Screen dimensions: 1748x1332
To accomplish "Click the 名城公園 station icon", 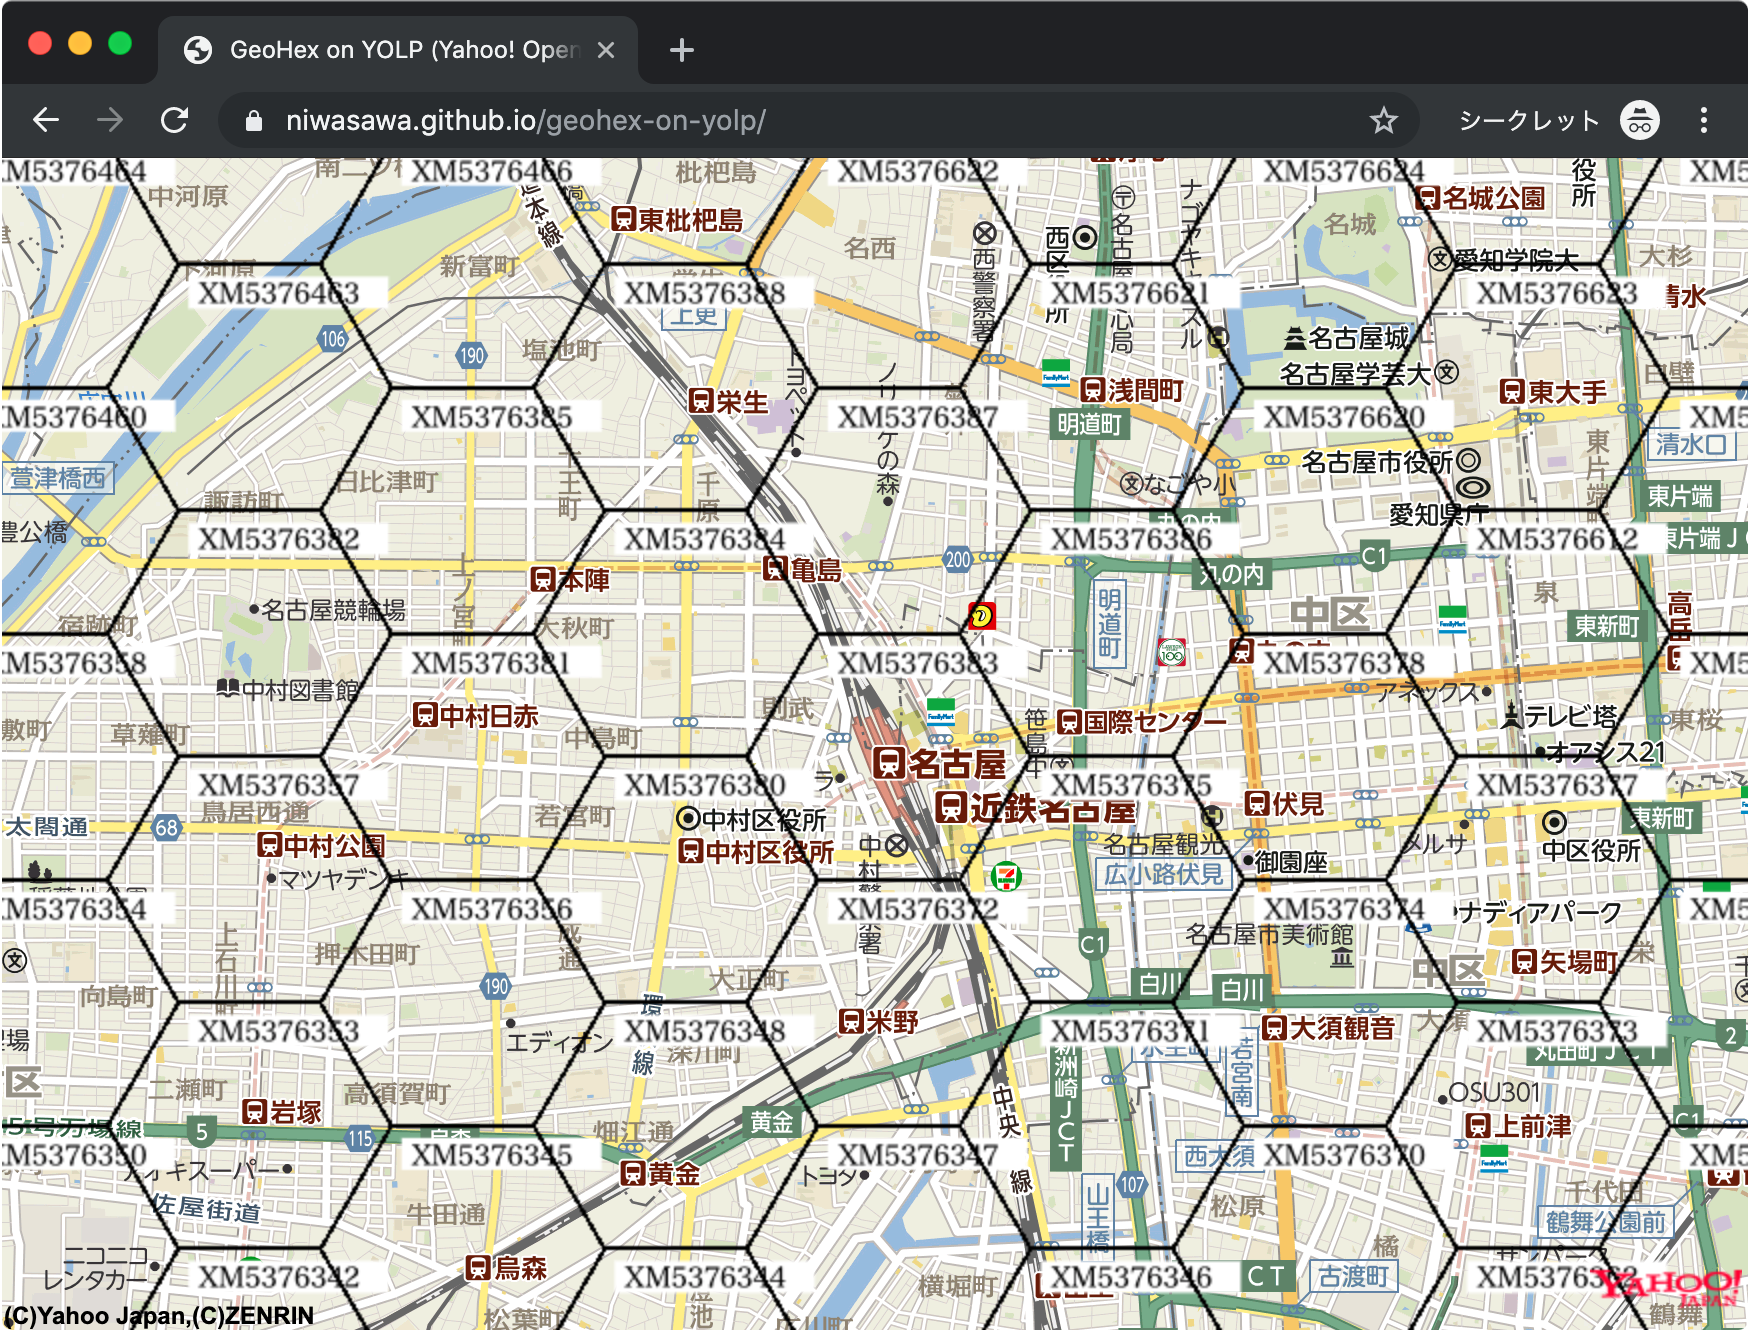I will [1428, 197].
